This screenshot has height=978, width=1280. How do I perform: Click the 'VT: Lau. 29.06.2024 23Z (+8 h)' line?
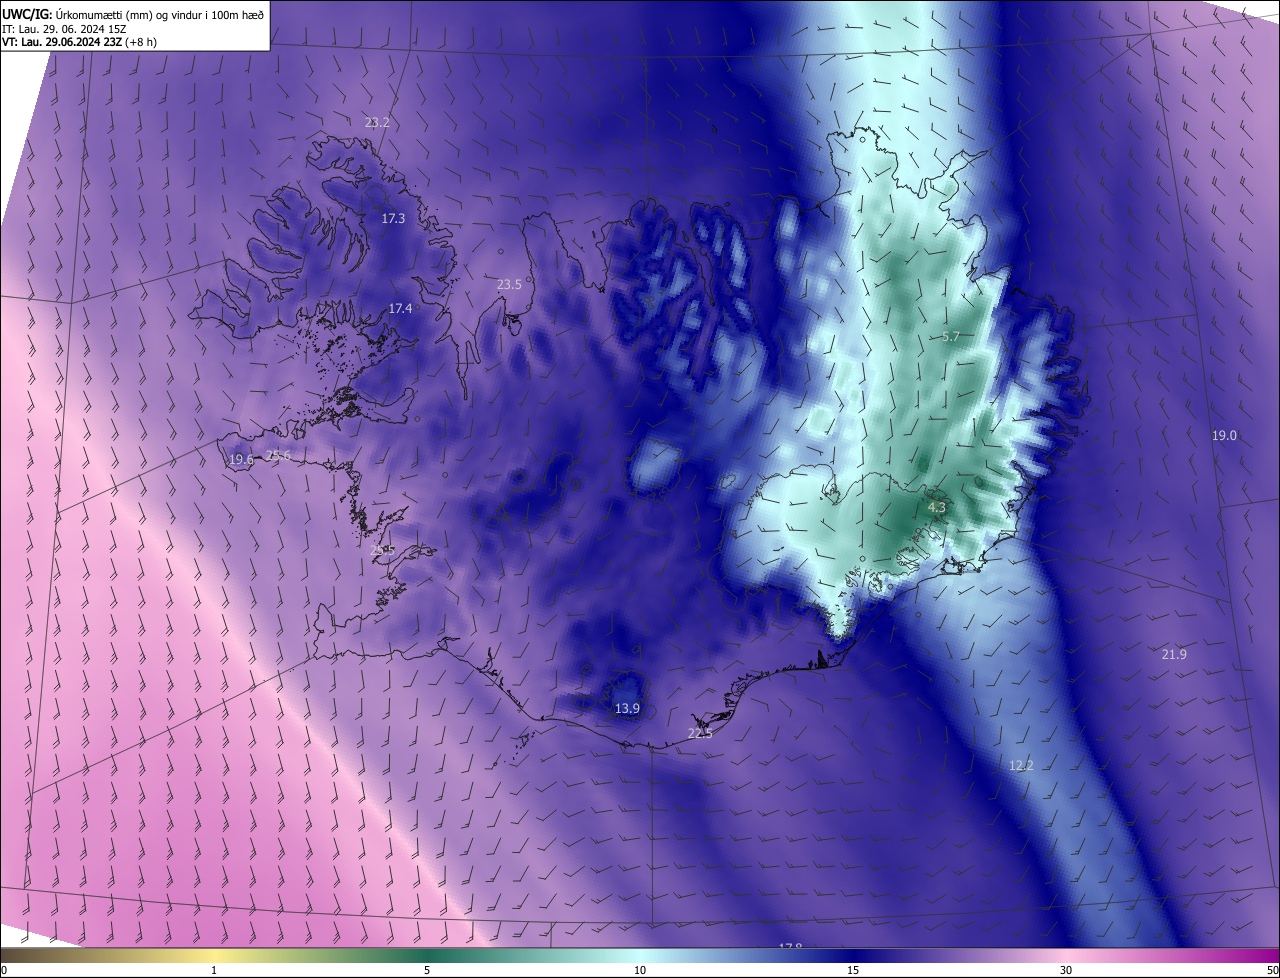pos(80,42)
